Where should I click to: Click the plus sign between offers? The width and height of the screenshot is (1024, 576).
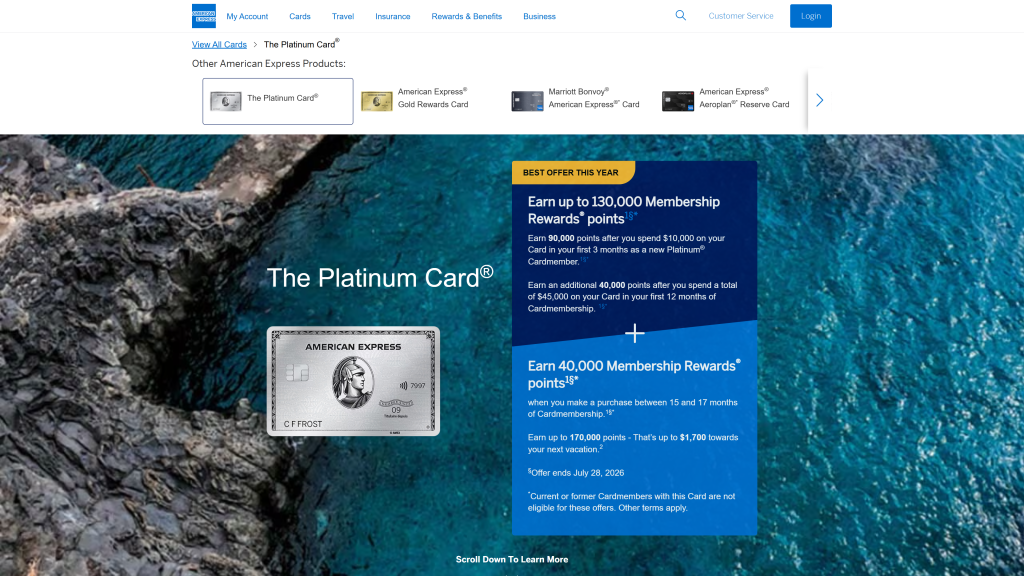[x=634, y=333]
